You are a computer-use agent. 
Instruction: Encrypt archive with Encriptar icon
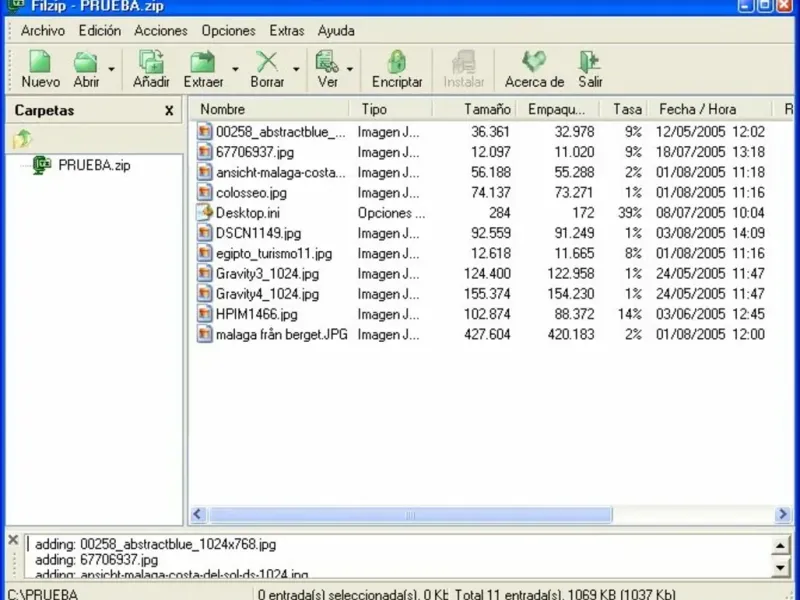(397, 68)
